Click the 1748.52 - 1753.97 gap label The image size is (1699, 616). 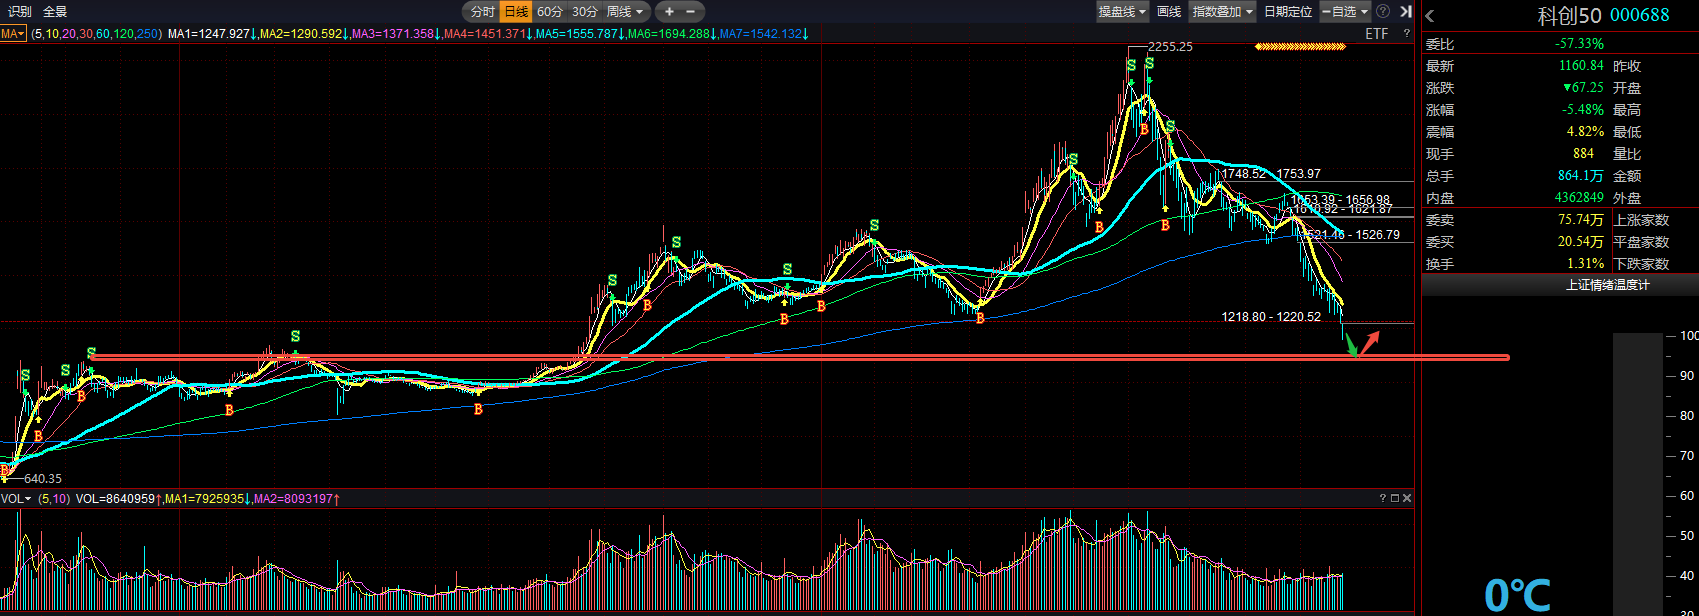coord(1271,174)
